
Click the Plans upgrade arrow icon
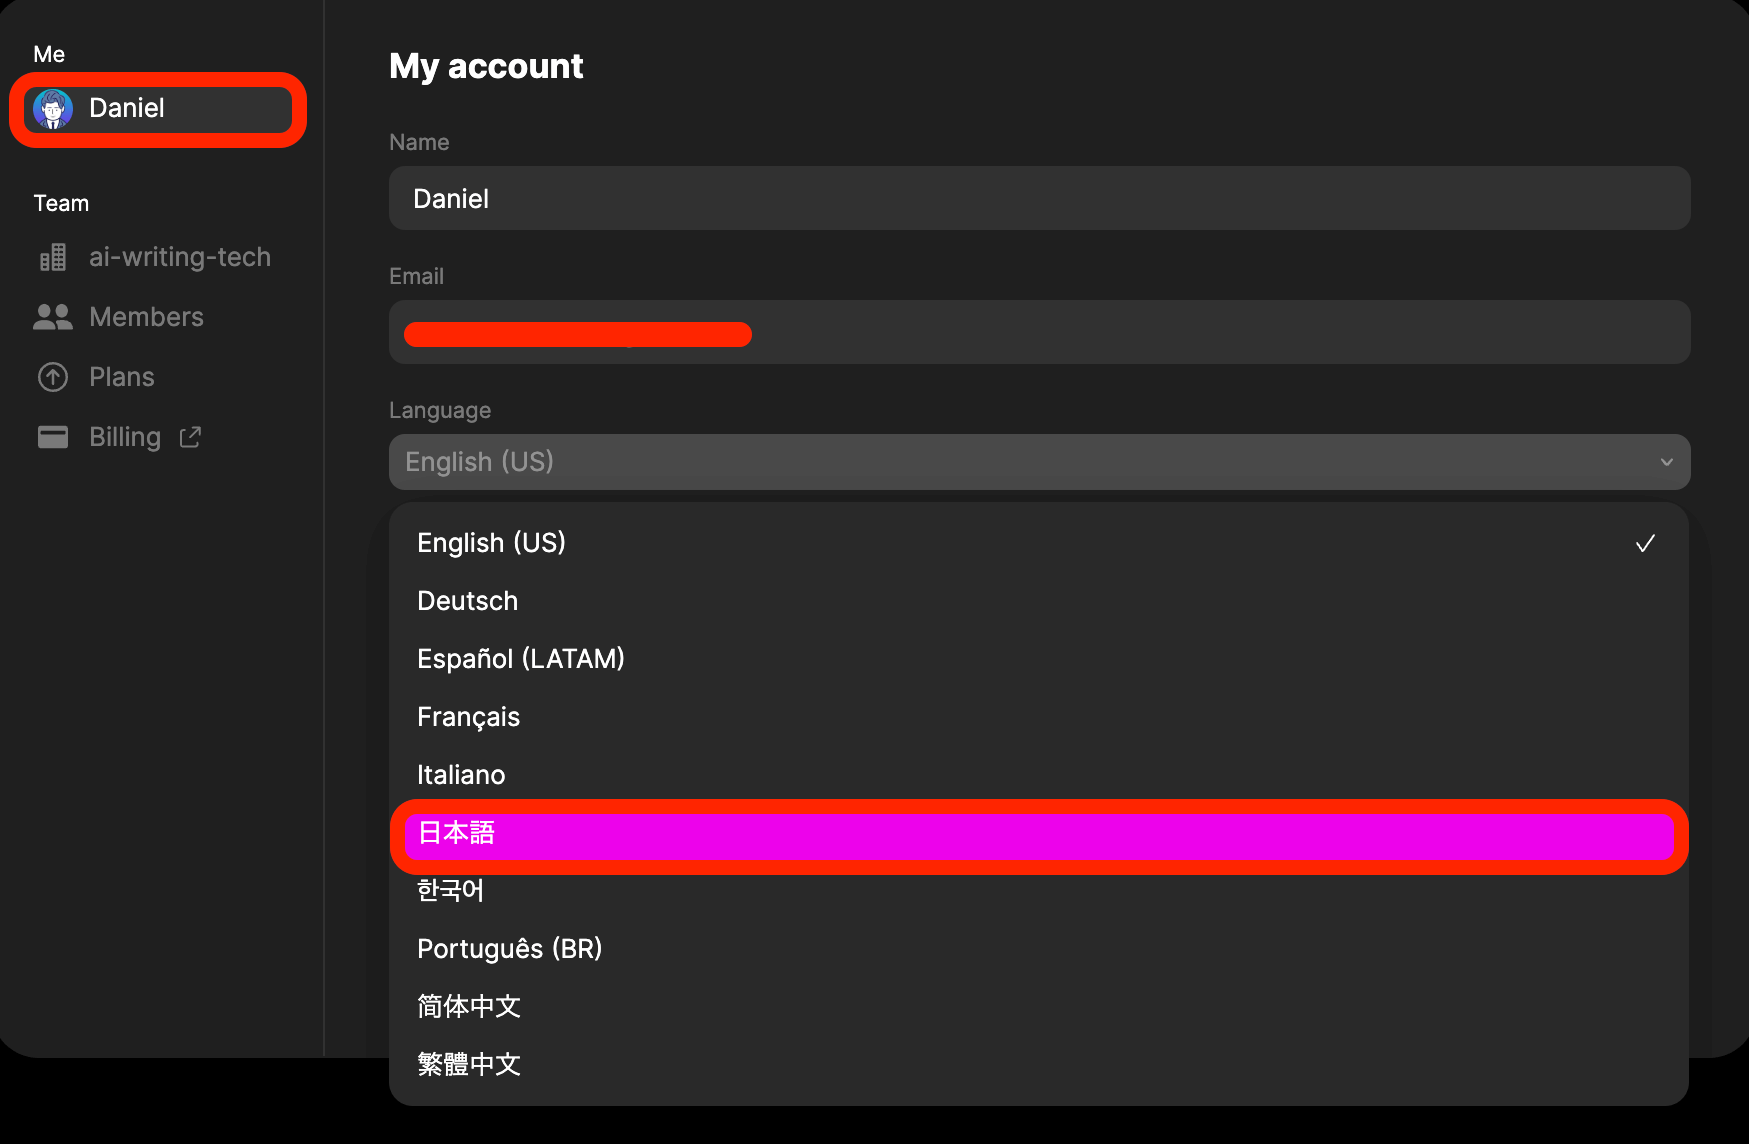(x=53, y=377)
